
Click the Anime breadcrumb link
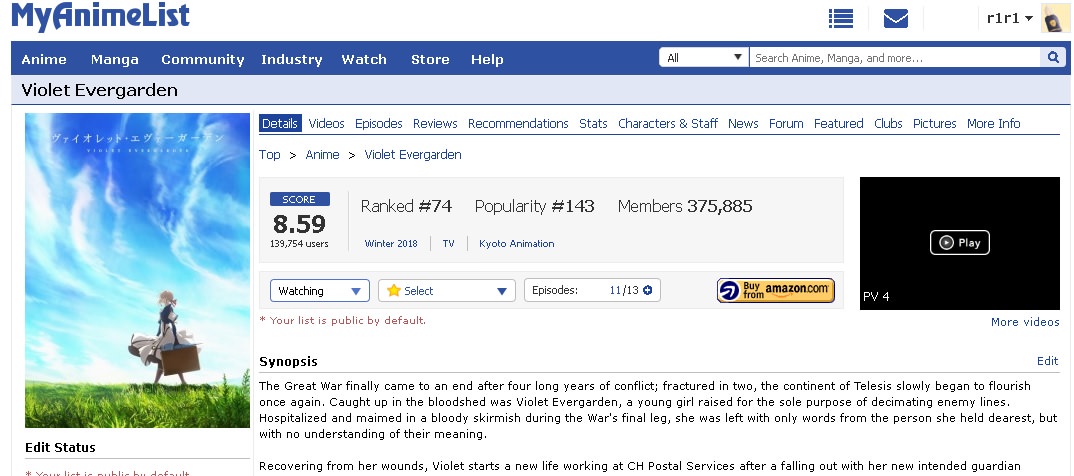[323, 155]
